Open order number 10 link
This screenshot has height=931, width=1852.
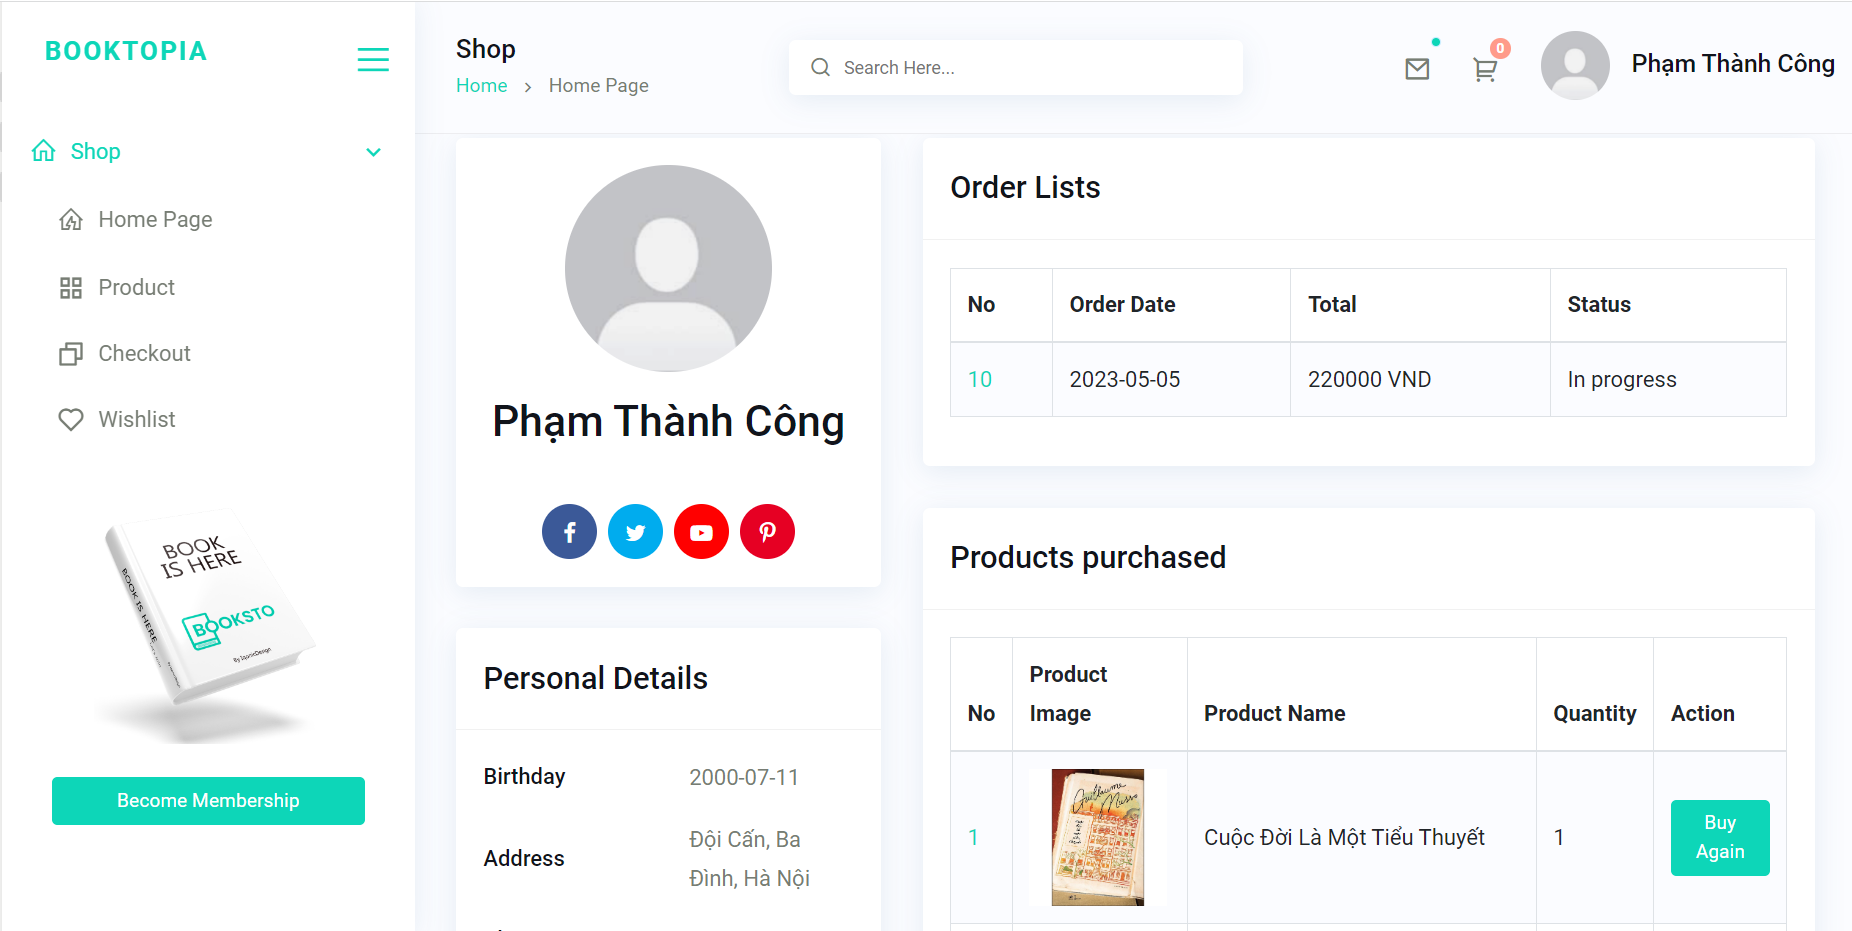pyautogui.click(x=980, y=379)
